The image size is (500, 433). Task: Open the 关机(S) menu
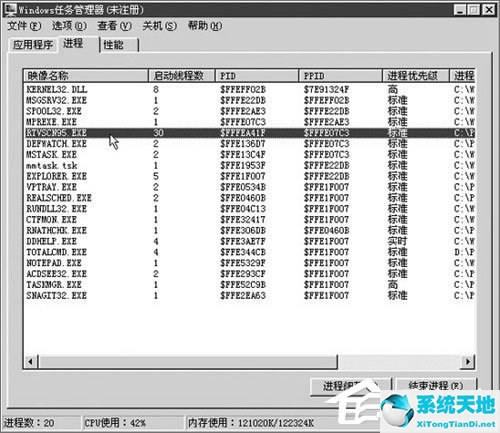click(159, 26)
